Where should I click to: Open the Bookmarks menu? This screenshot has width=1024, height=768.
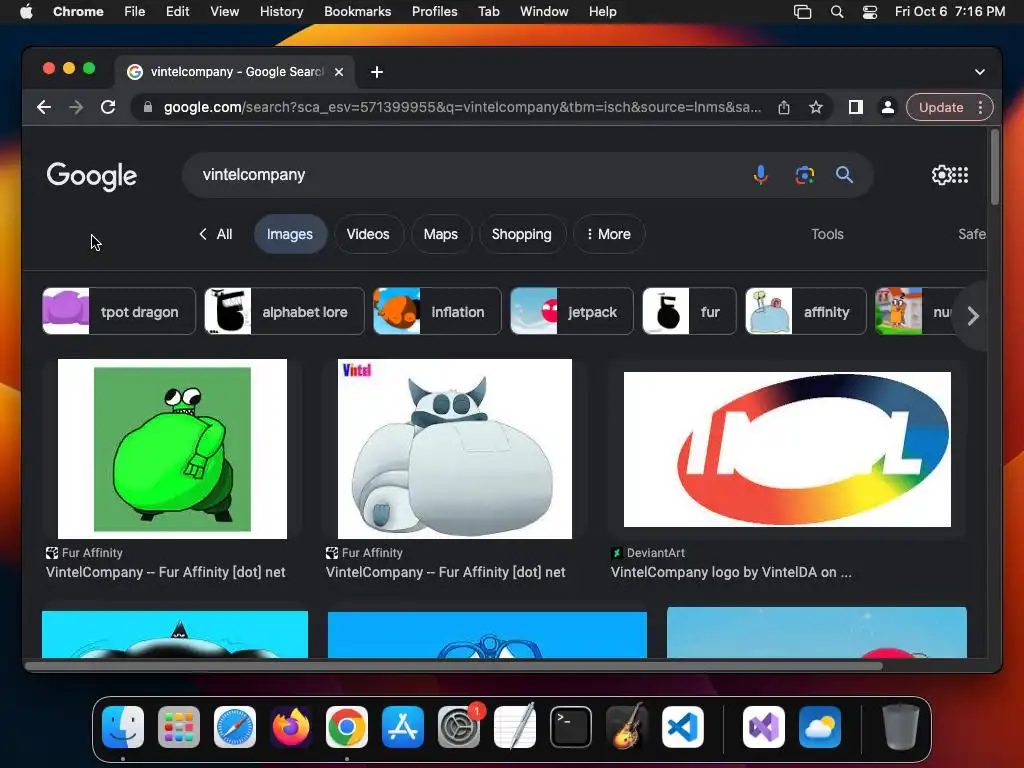point(357,12)
